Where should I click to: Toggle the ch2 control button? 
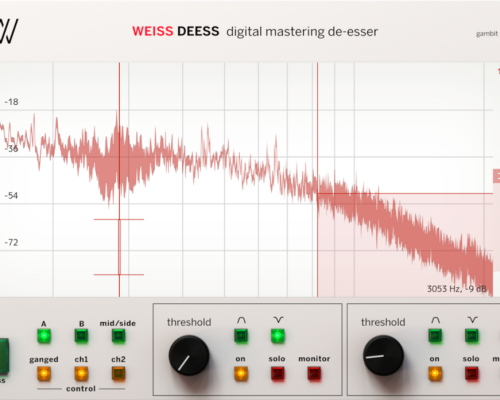click(x=118, y=373)
